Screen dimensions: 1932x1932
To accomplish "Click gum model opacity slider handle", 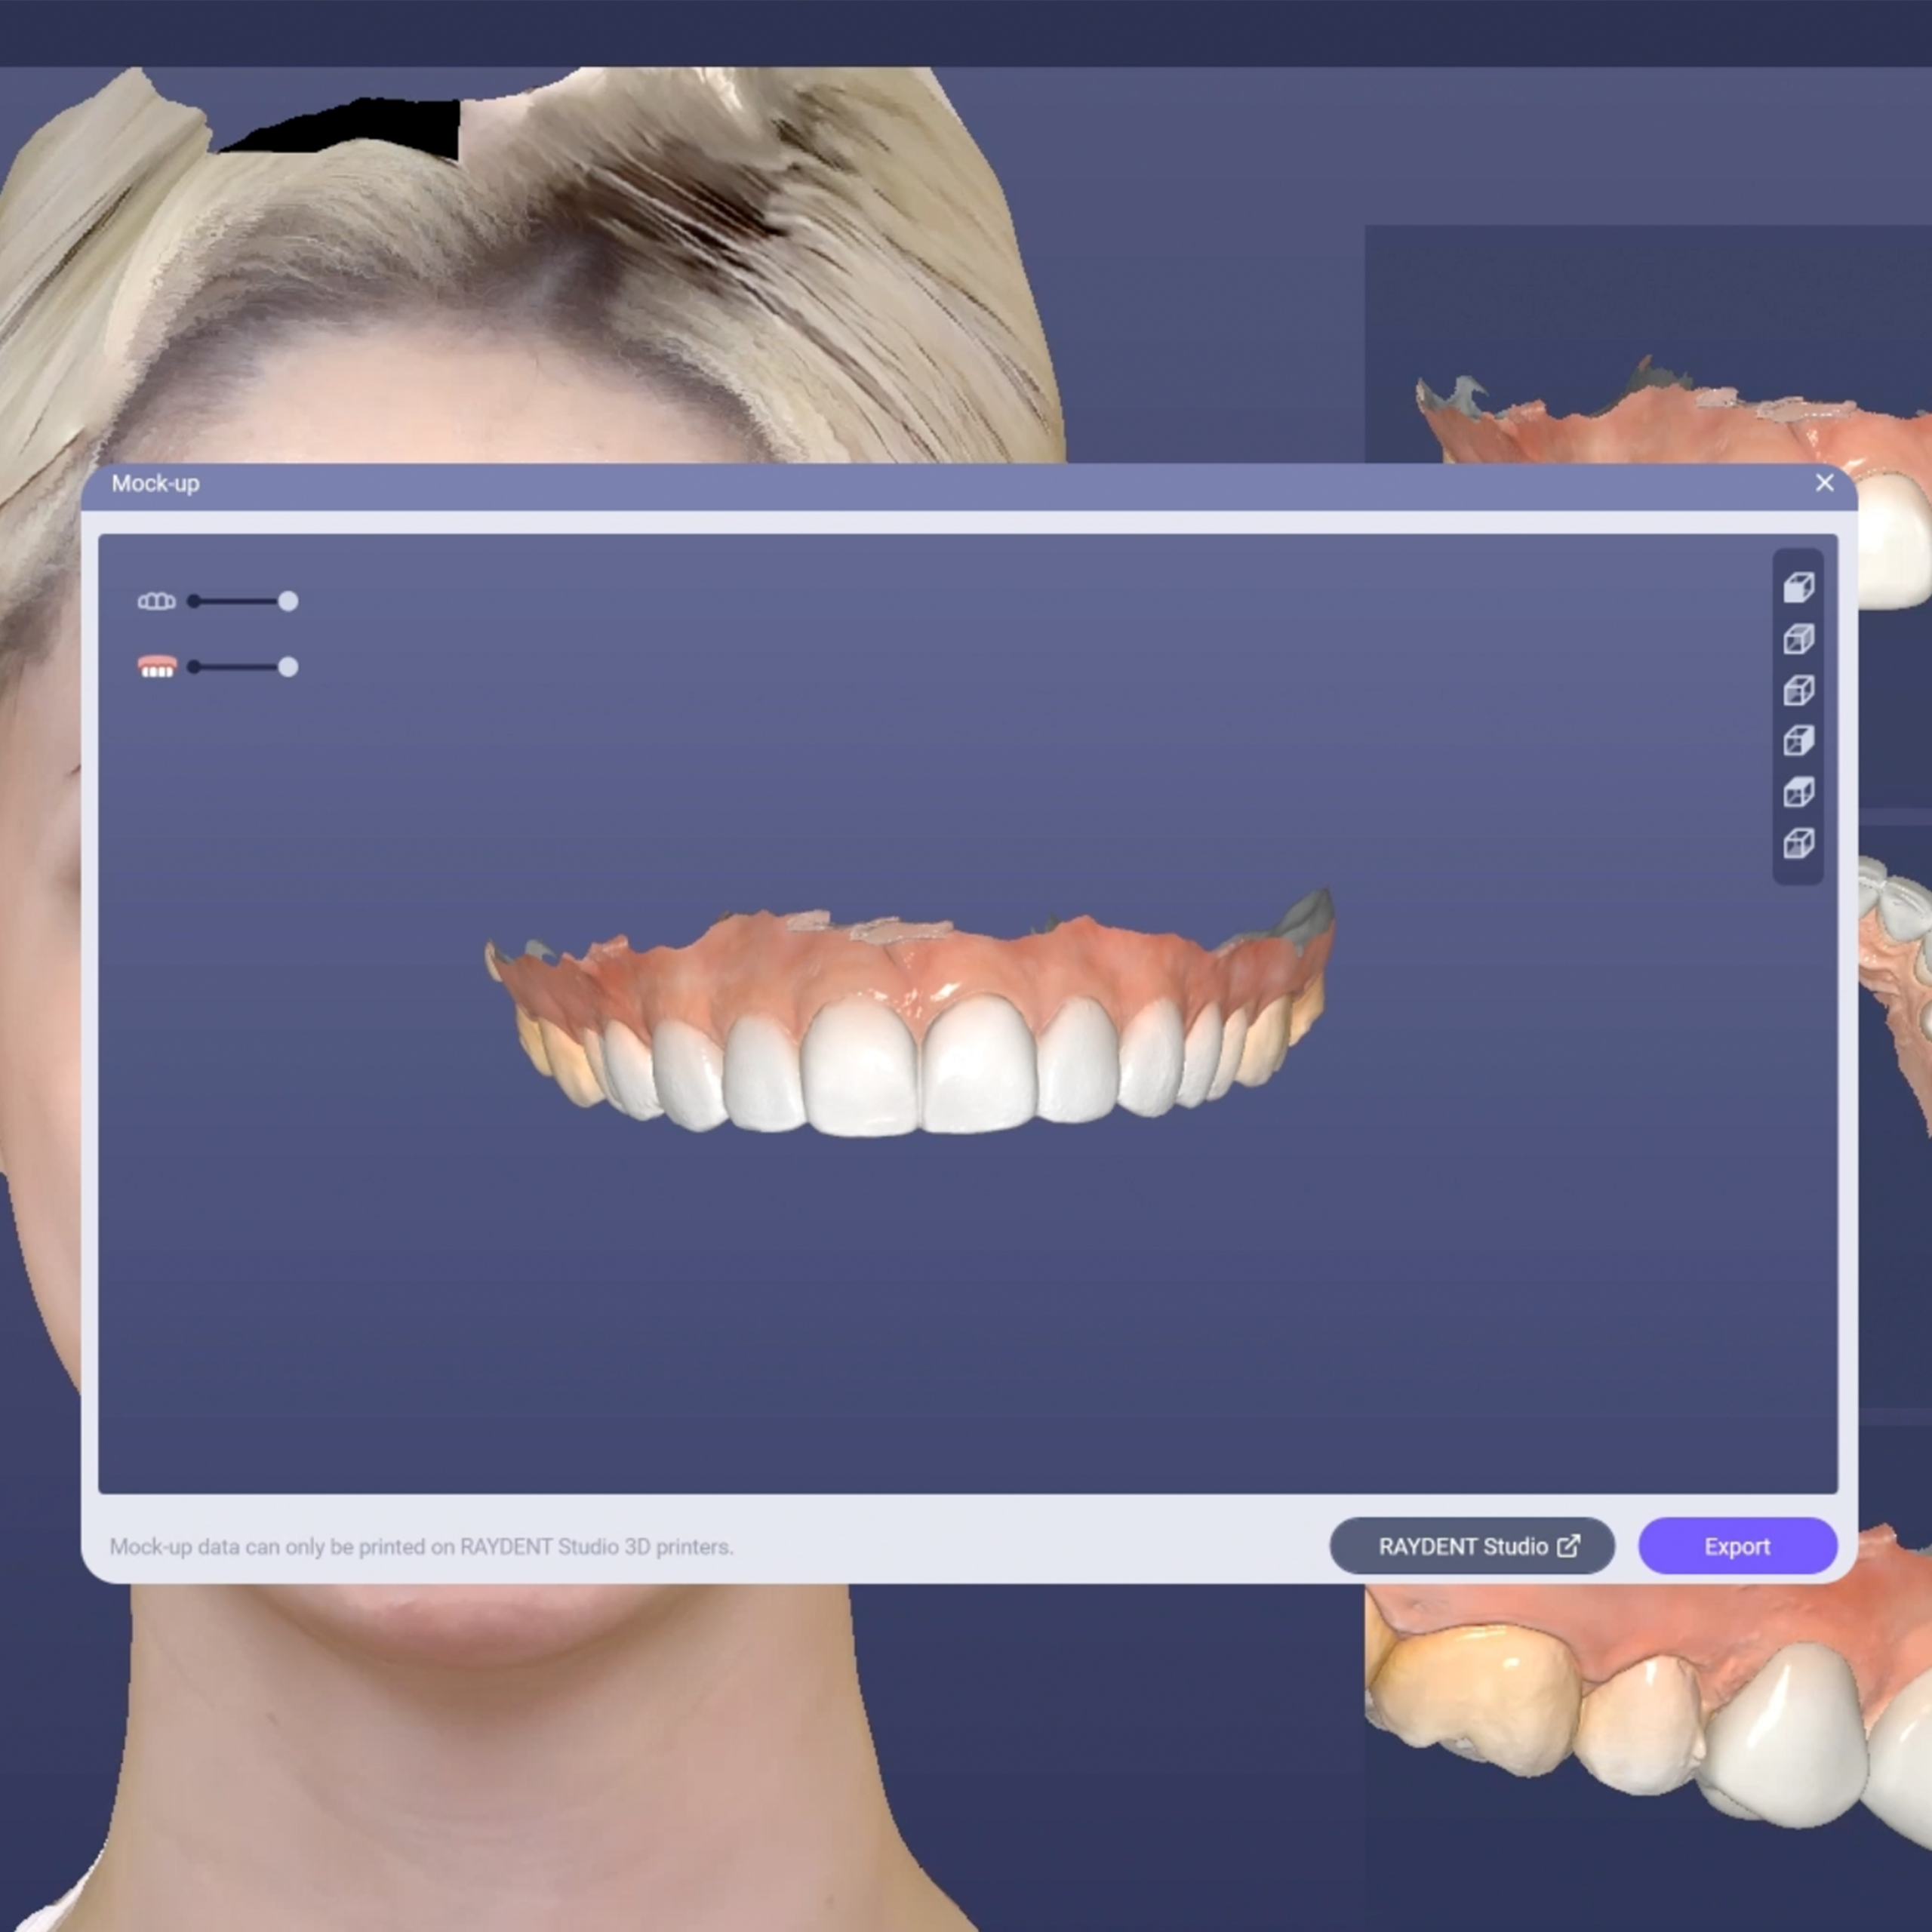I will pos(288,667).
